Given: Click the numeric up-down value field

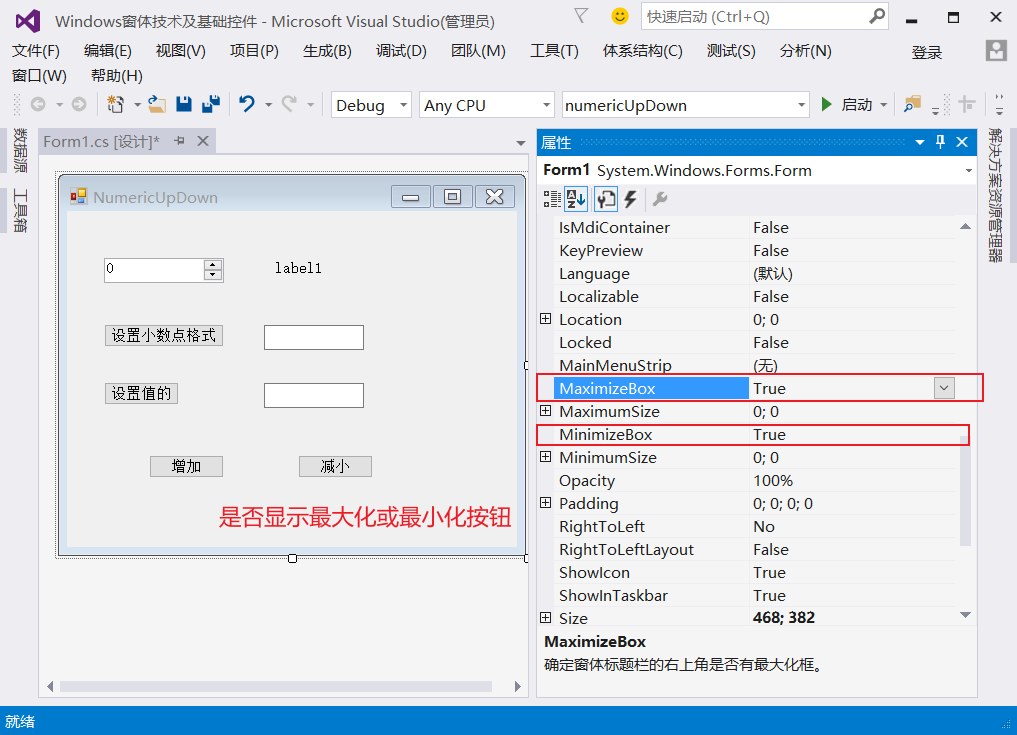Looking at the screenshot, I should pos(154,270).
